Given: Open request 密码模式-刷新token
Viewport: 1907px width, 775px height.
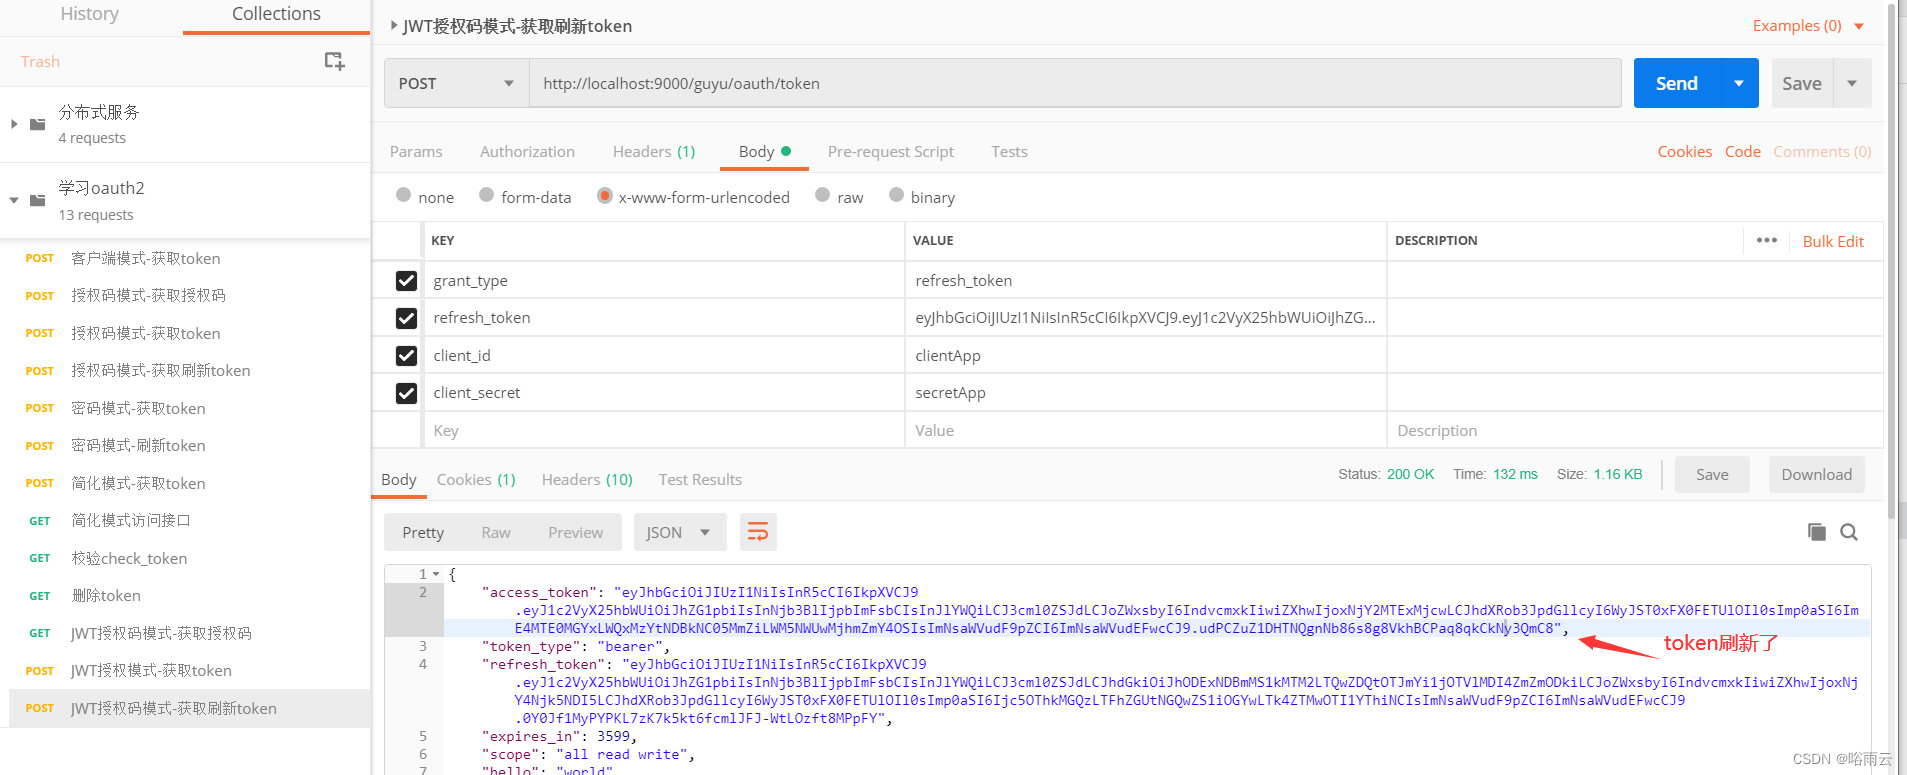Looking at the screenshot, I should click(138, 445).
